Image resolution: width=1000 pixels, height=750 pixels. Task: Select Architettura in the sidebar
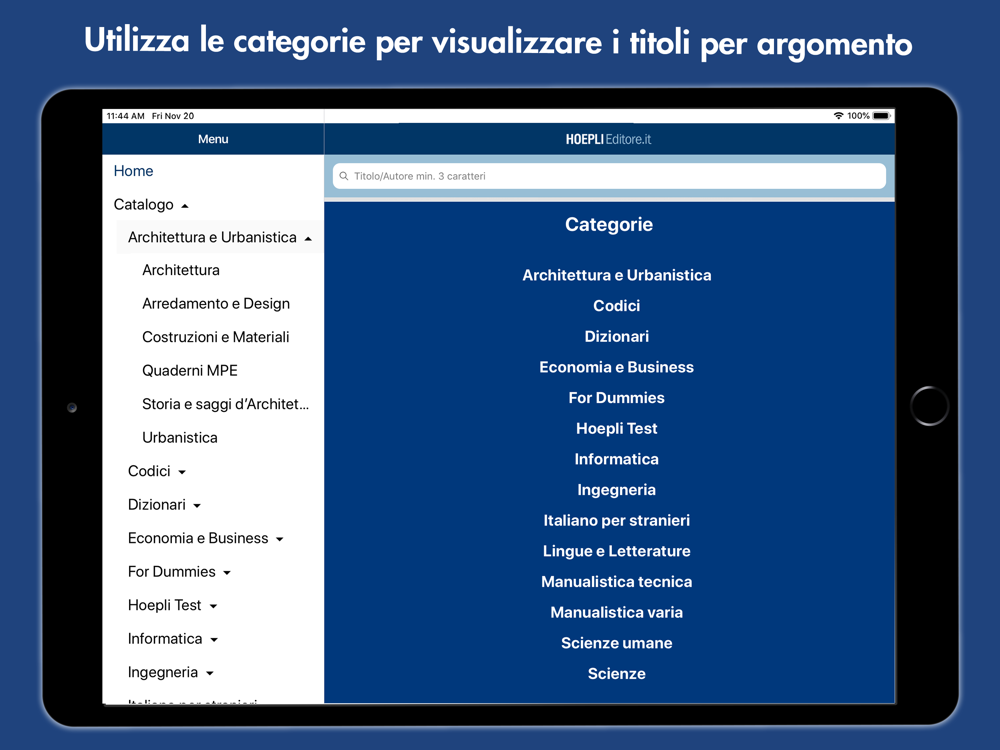point(180,270)
